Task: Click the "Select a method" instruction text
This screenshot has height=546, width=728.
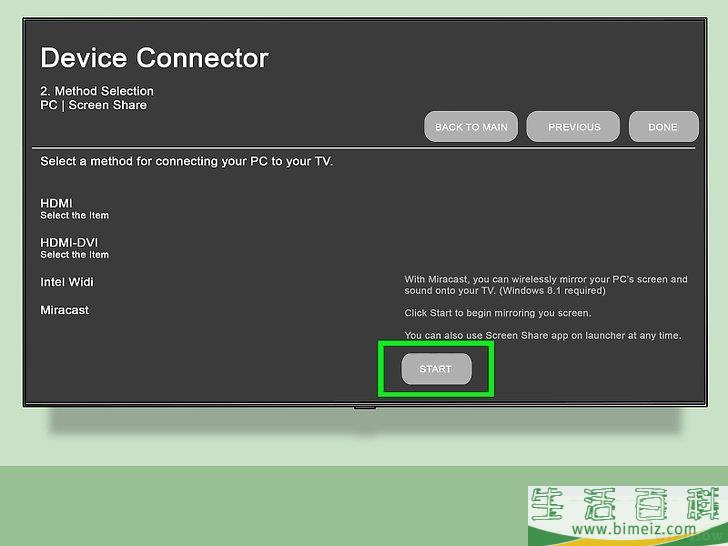Action: coord(186,161)
